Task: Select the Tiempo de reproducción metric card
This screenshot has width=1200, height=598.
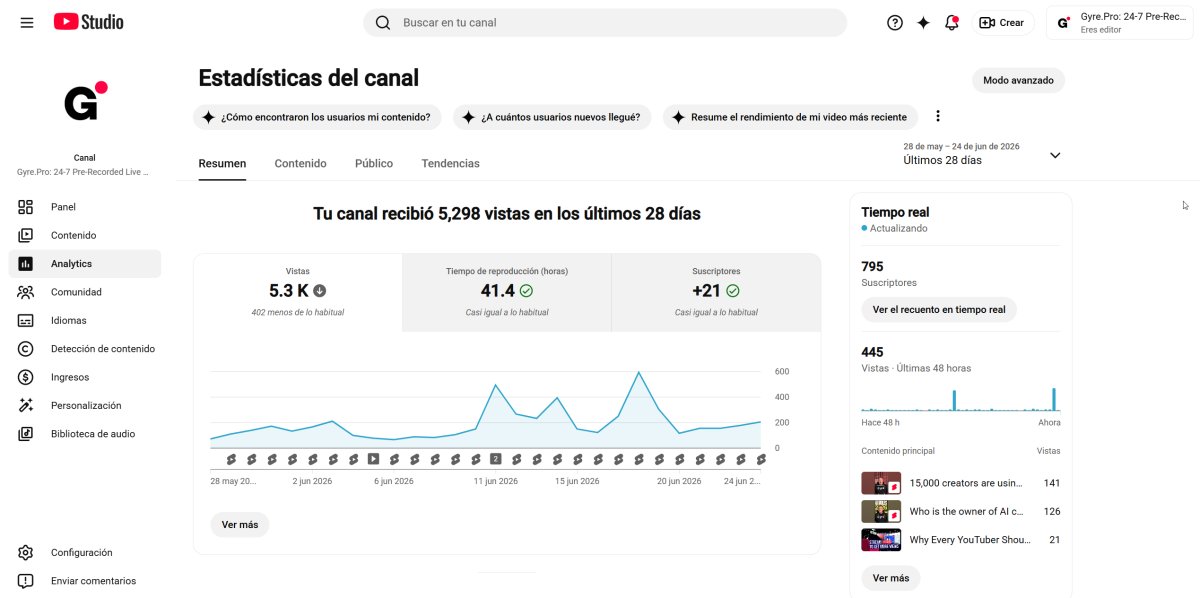Action: click(x=507, y=292)
